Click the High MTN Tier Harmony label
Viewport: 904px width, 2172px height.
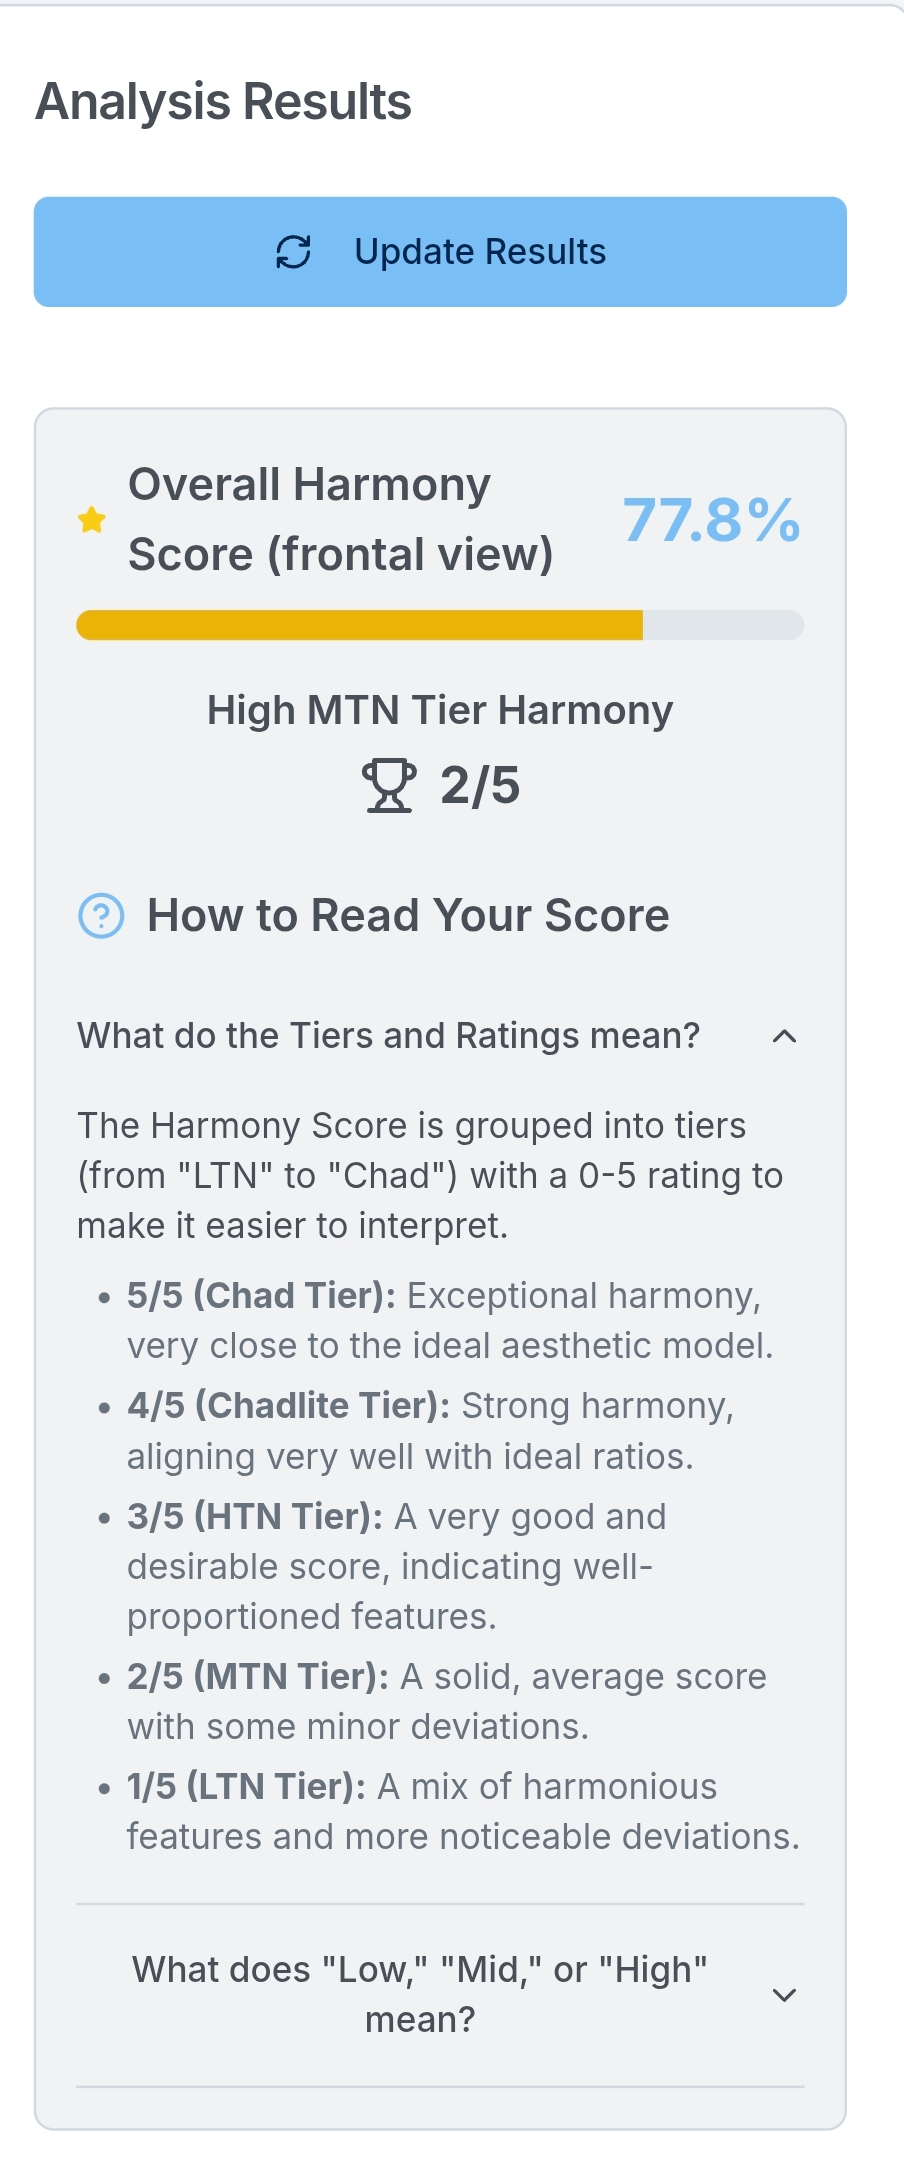[x=440, y=710]
